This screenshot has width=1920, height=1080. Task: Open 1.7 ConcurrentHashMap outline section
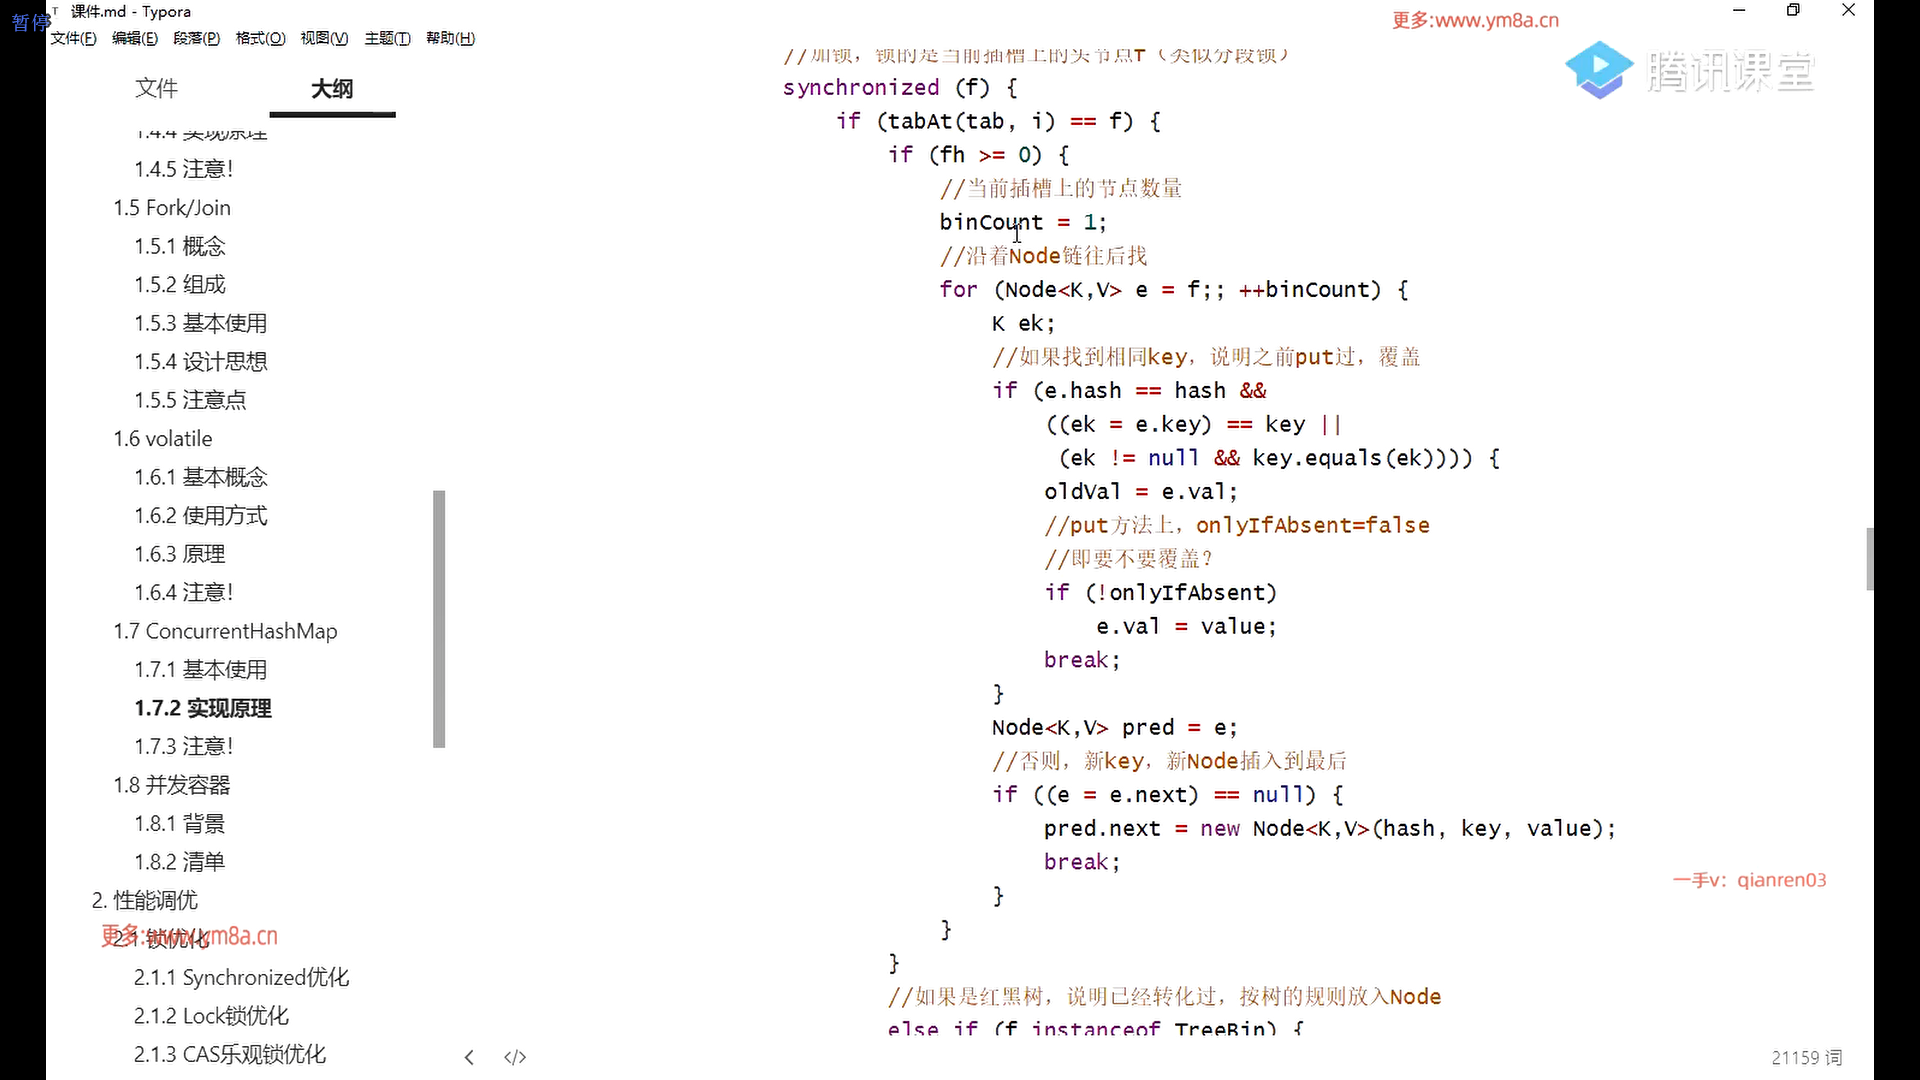(x=225, y=631)
